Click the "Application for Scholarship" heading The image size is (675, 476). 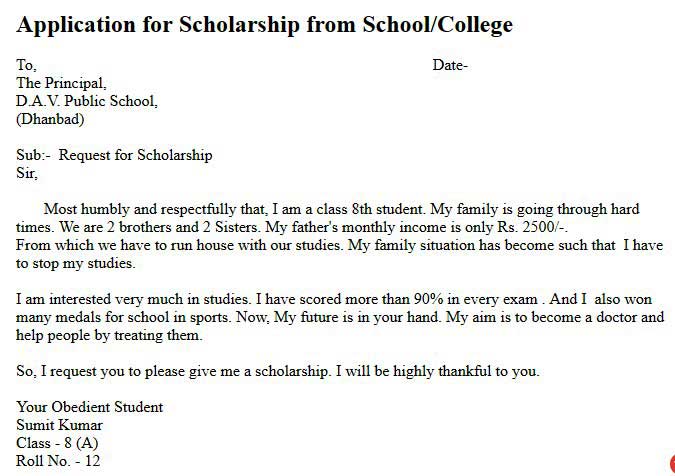coord(264,25)
